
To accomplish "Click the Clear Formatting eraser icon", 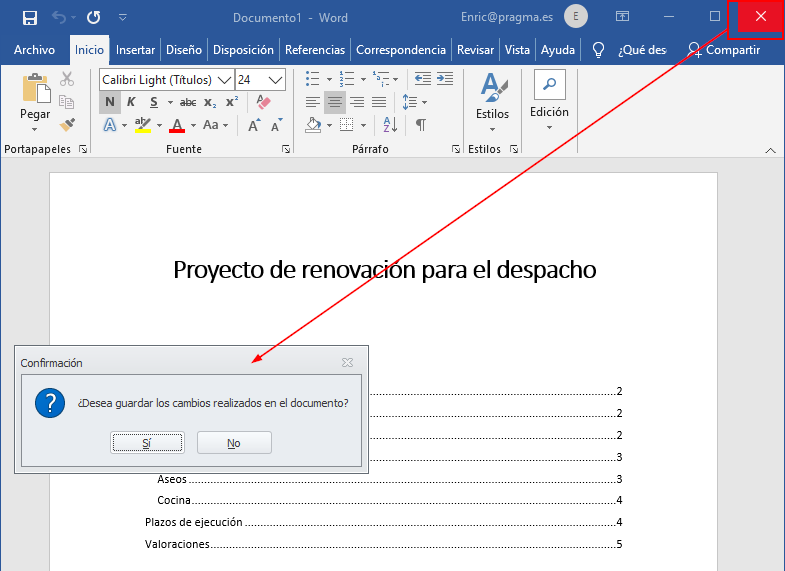I will click(x=263, y=102).
